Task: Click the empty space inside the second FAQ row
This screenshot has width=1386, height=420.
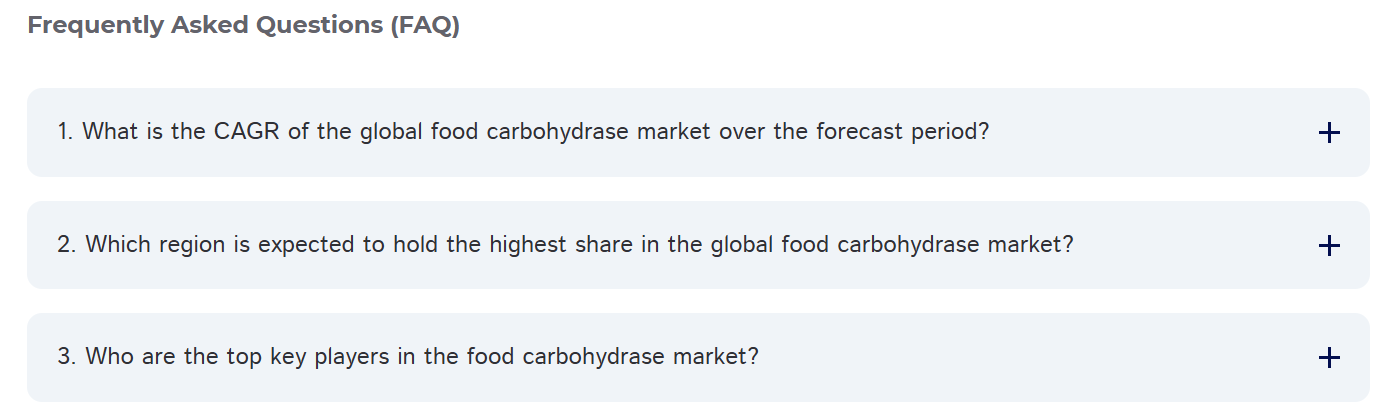Action: [x=1200, y=245]
